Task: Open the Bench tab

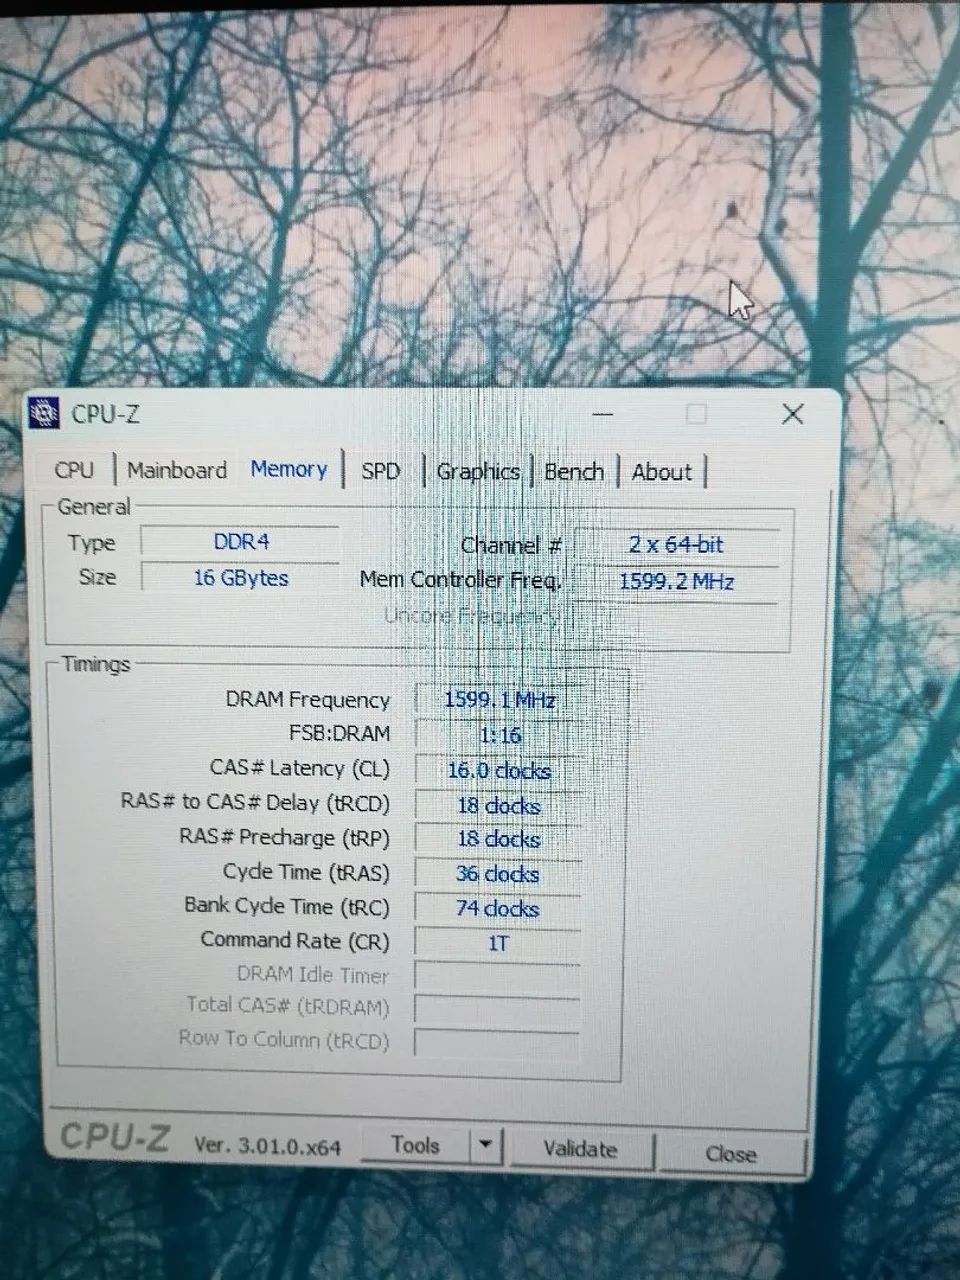Action: click(x=574, y=472)
